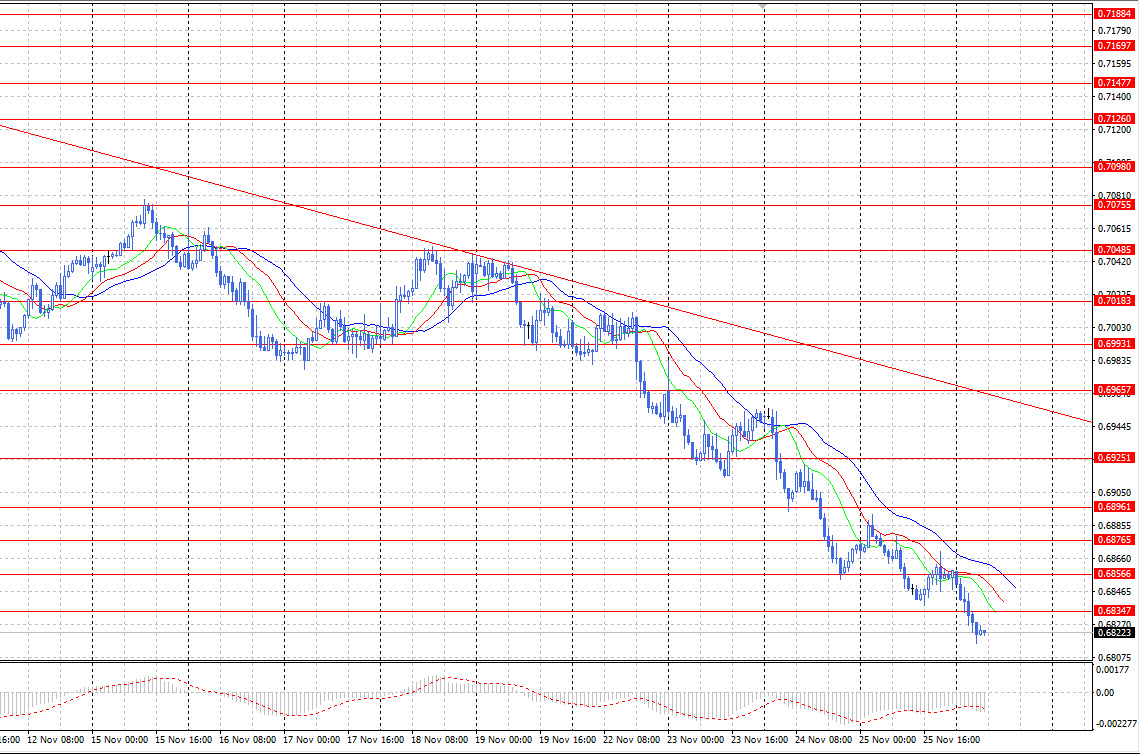Click the current price label 0.68223
Image resolution: width=1140 pixels, height=754 pixels.
coord(1114,633)
